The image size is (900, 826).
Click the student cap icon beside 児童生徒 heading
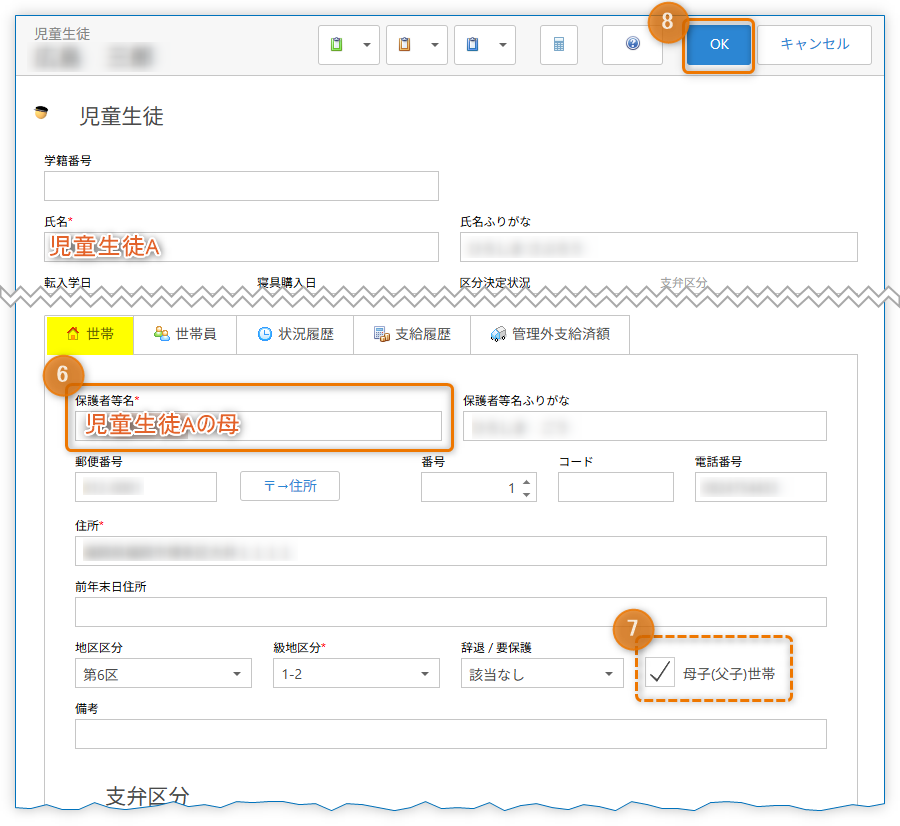point(41,112)
